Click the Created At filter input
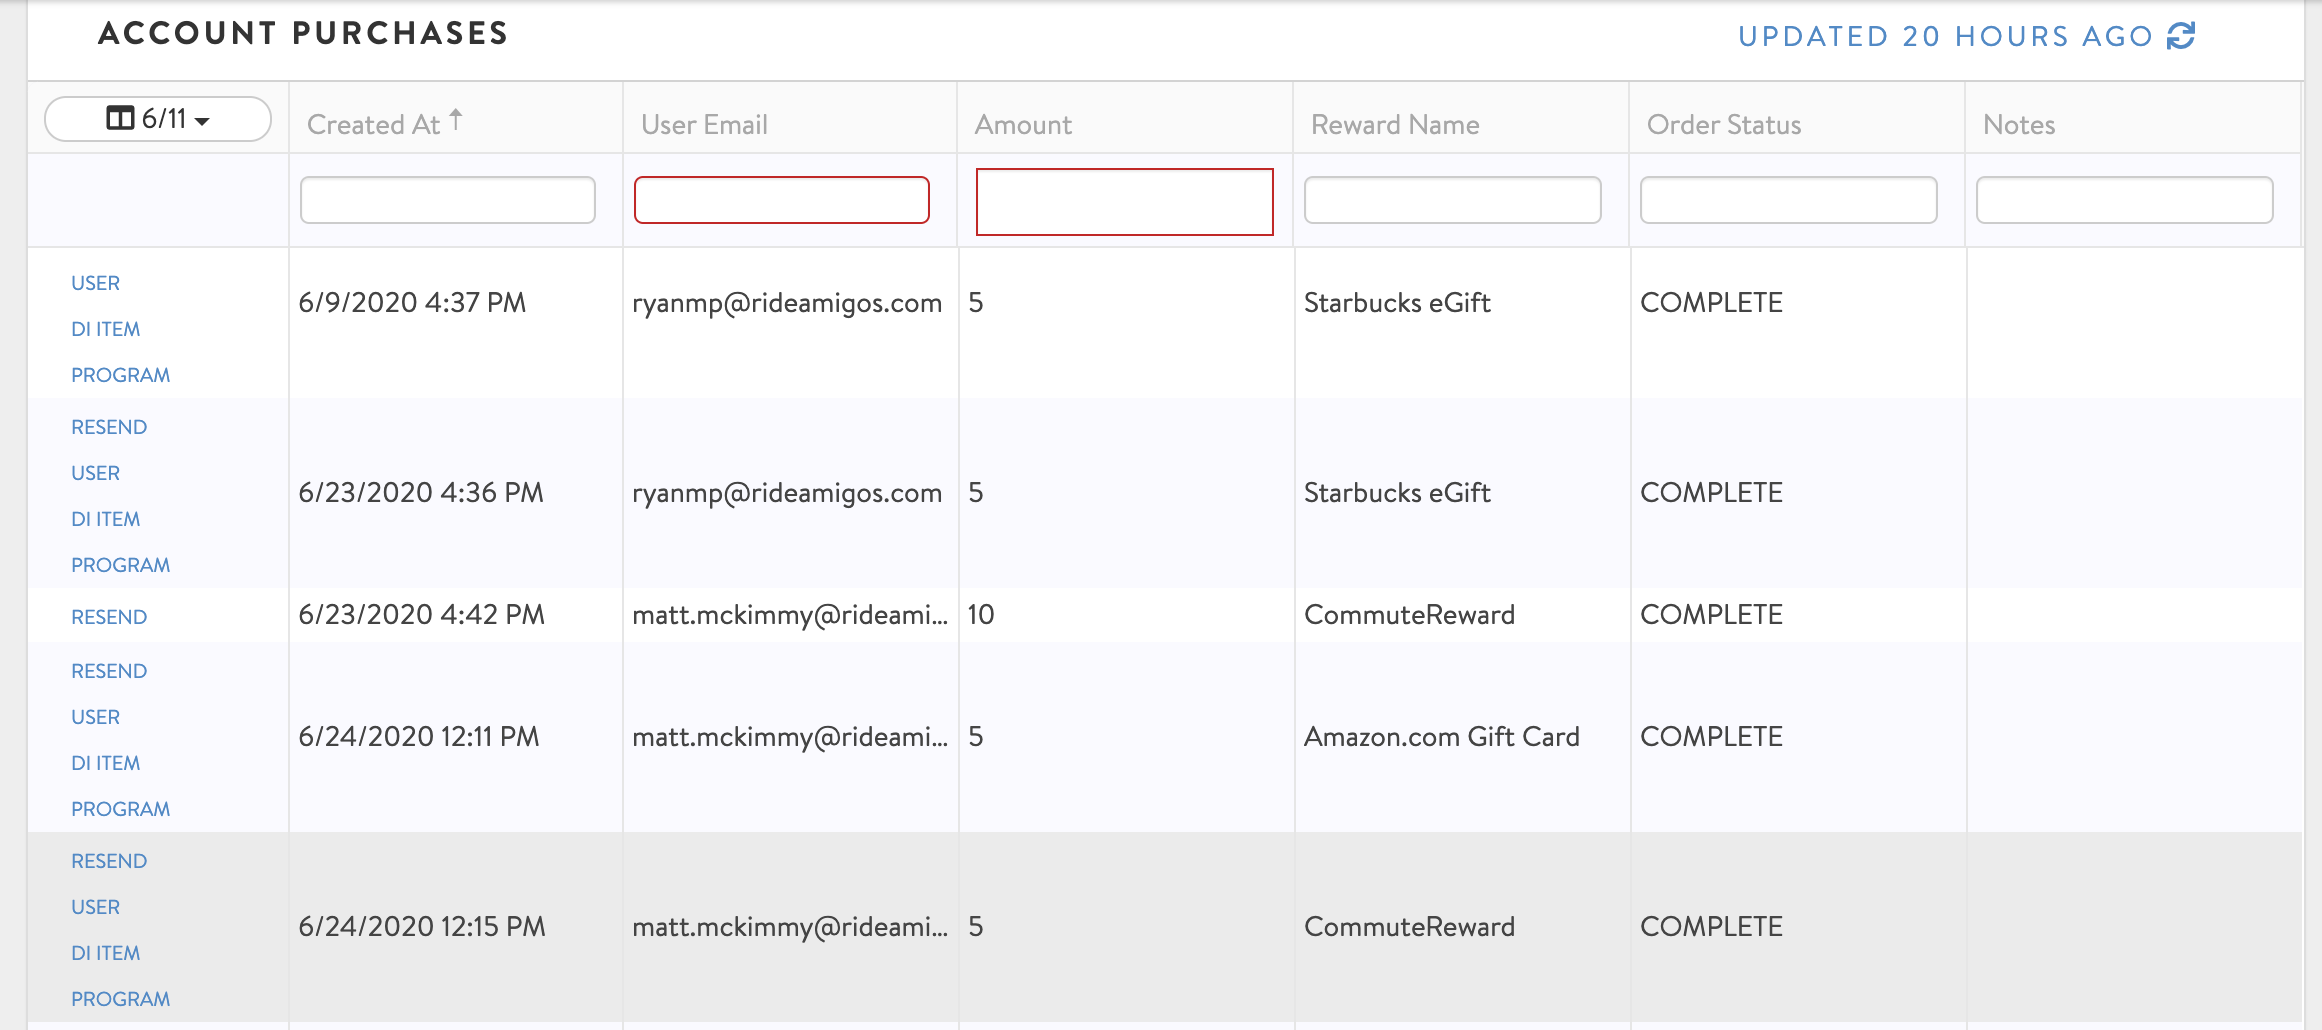This screenshot has width=2322, height=1030. coord(448,200)
